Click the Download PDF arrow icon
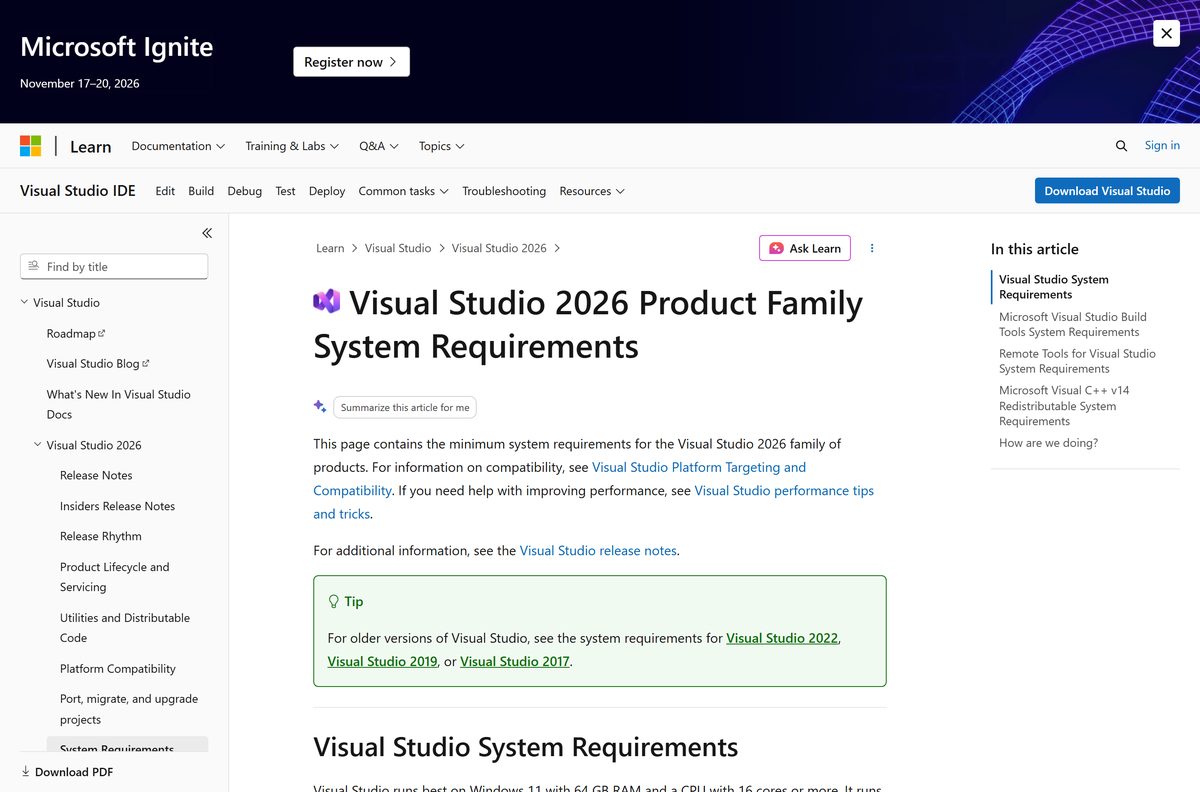This screenshot has height=792, width=1200. pyautogui.click(x=26, y=772)
